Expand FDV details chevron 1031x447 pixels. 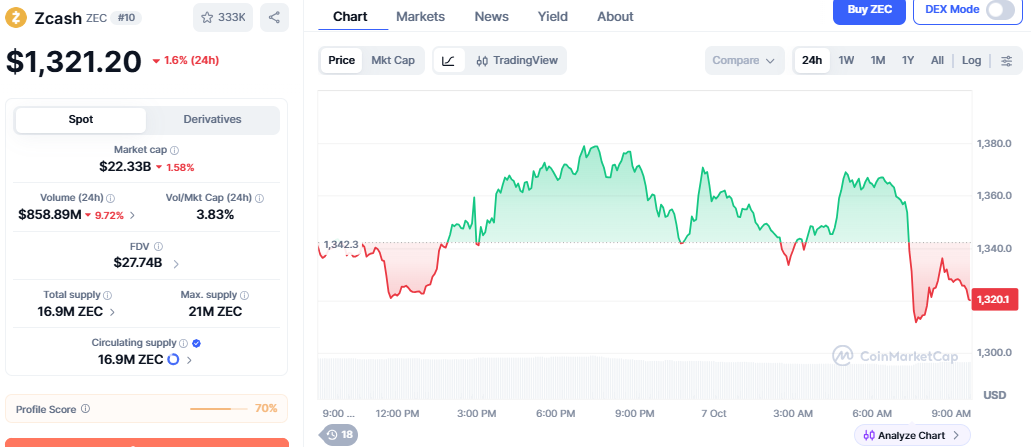click(176, 264)
